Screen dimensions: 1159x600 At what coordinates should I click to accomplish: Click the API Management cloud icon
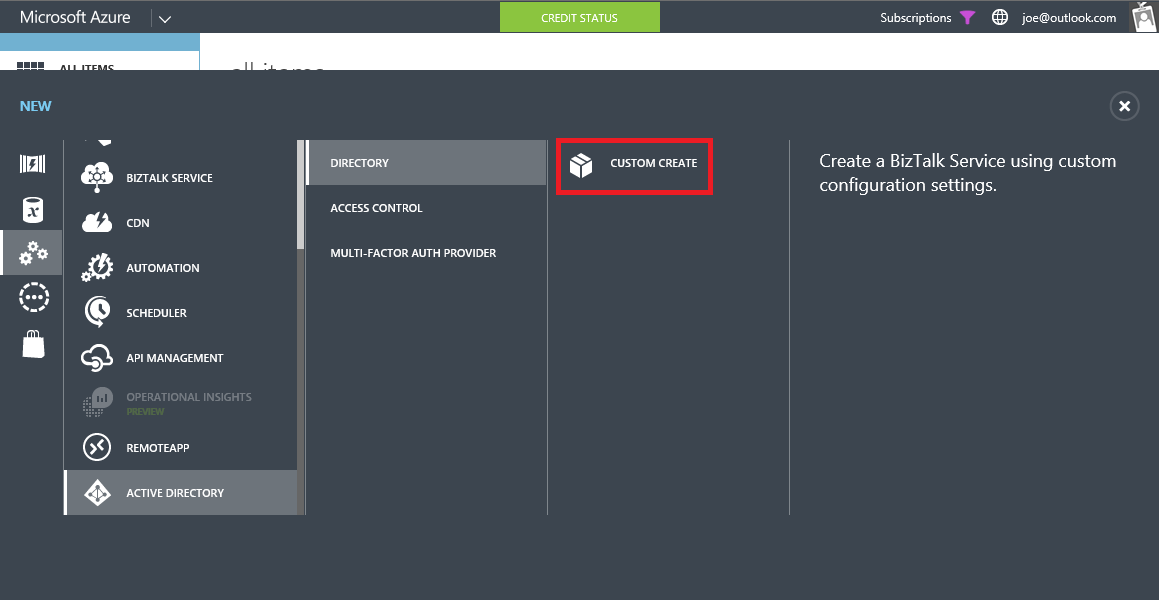97,358
